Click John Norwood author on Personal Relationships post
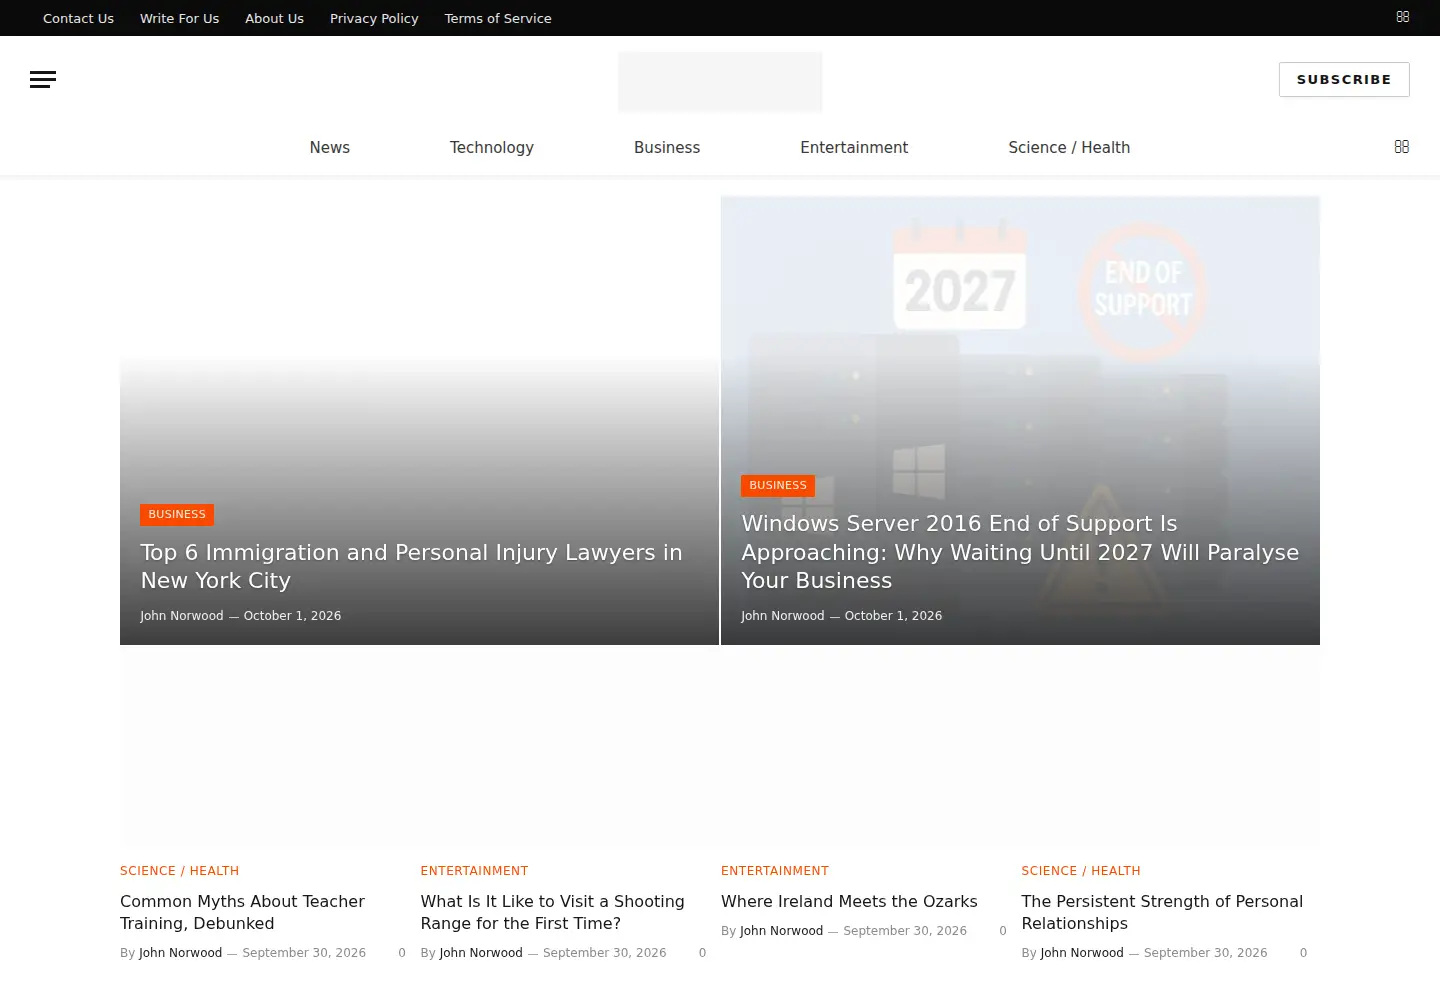The image size is (1440, 1000). click(1082, 953)
